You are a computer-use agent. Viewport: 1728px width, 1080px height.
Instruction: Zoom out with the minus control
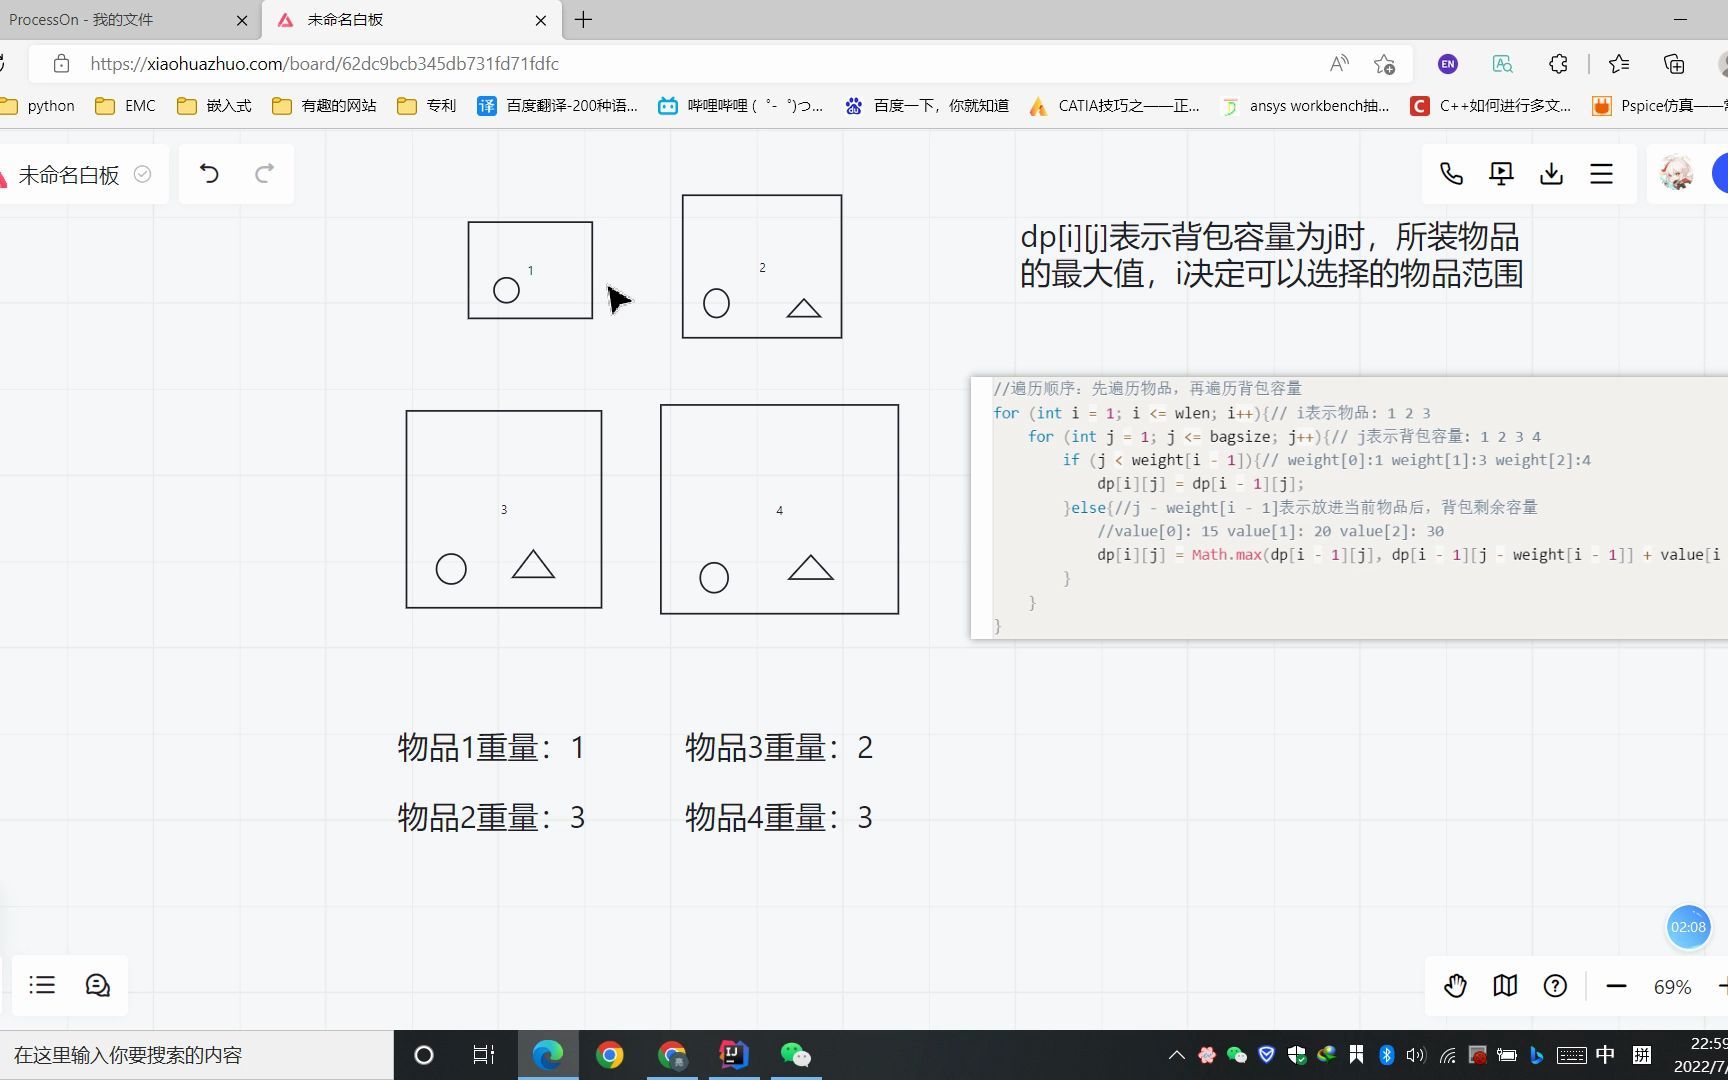(x=1616, y=986)
